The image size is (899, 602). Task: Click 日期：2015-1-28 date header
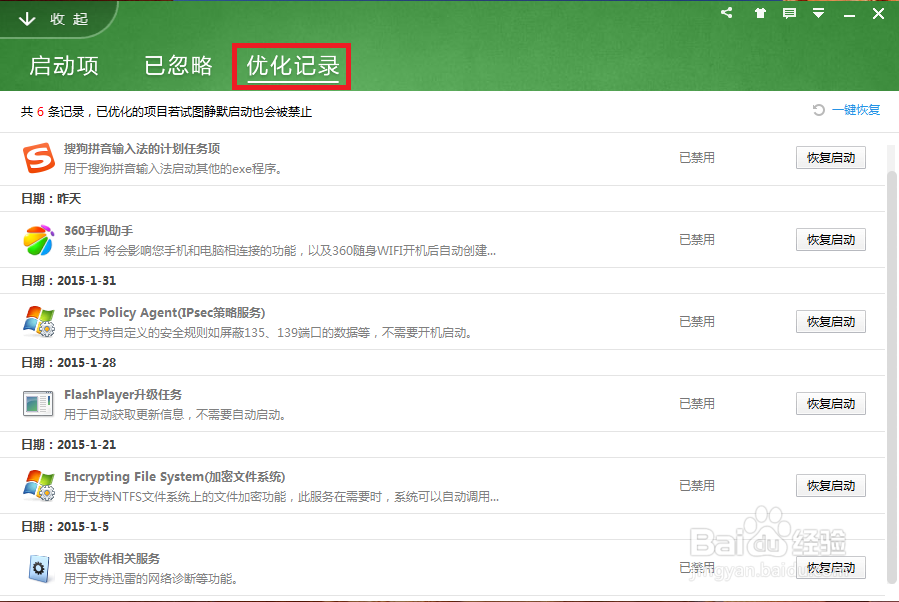click(x=68, y=362)
